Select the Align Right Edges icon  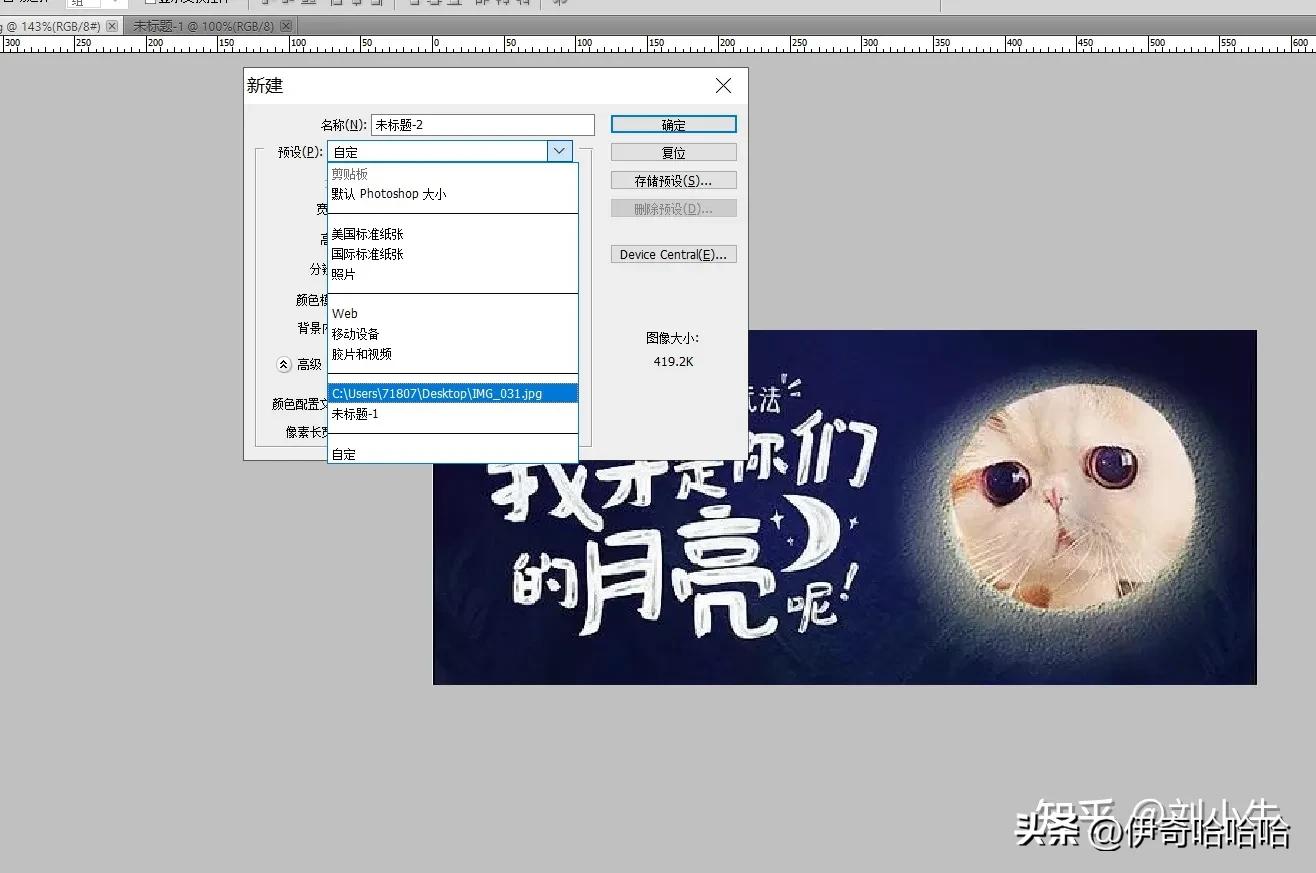point(377,3)
